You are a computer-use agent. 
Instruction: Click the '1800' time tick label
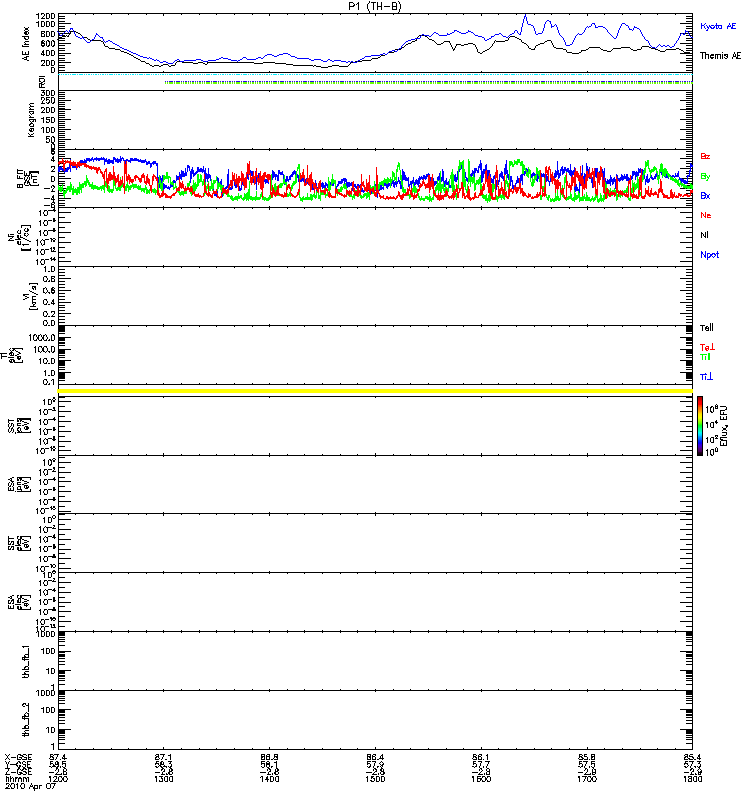click(x=693, y=779)
